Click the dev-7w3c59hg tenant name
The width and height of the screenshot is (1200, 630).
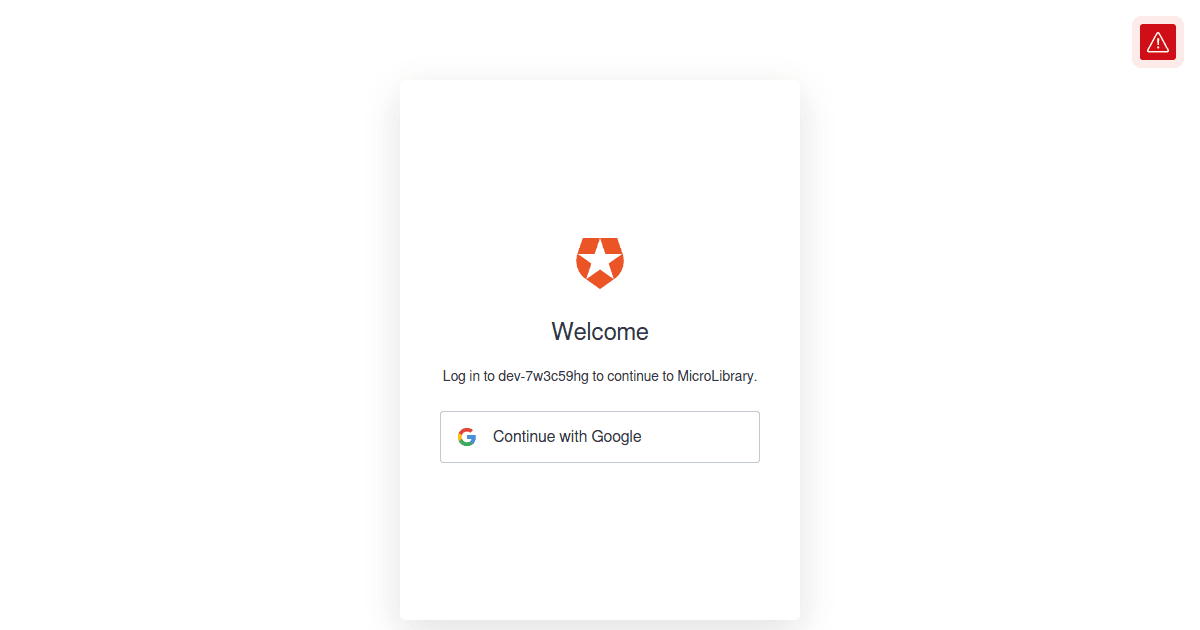click(x=543, y=377)
